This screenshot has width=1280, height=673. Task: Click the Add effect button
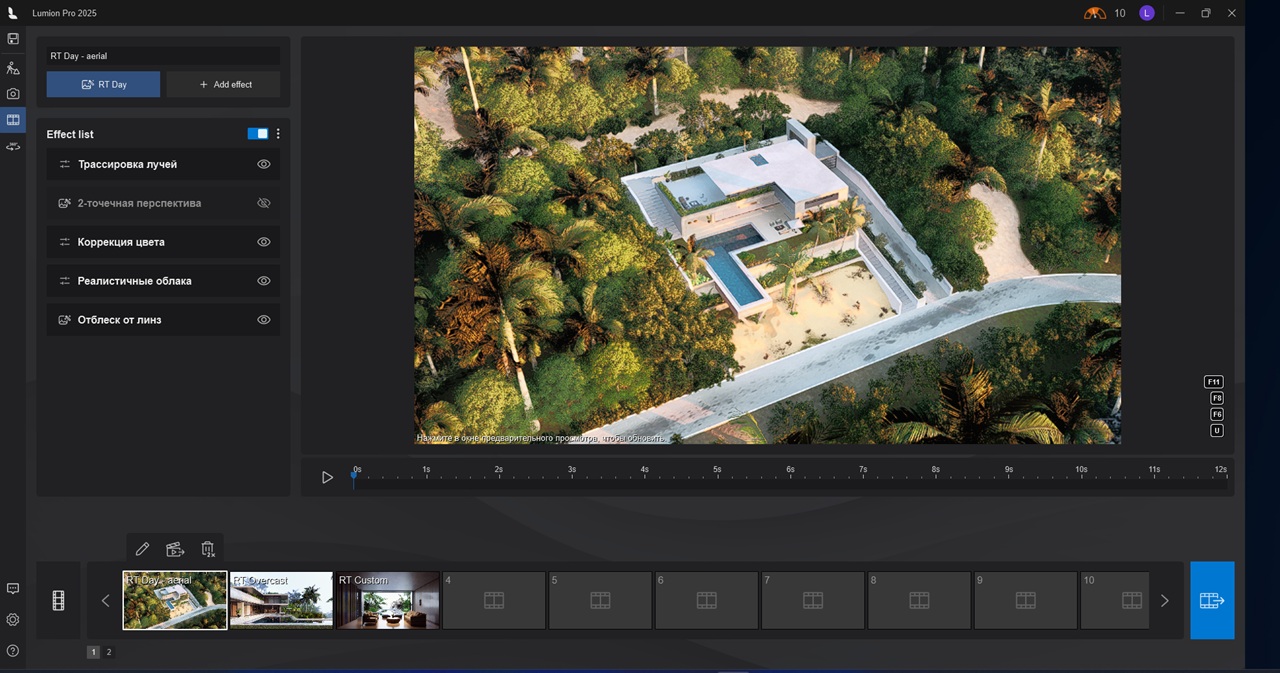click(x=224, y=85)
